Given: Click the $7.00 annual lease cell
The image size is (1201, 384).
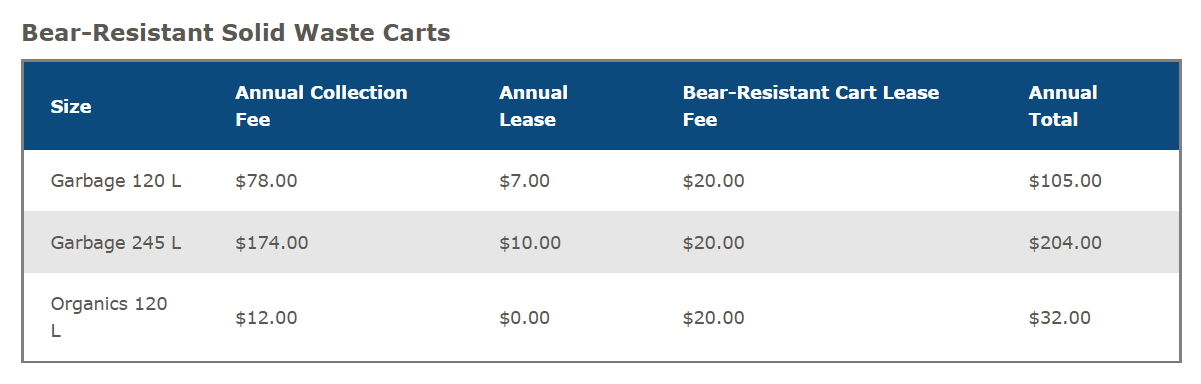Looking at the screenshot, I should tap(525, 181).
